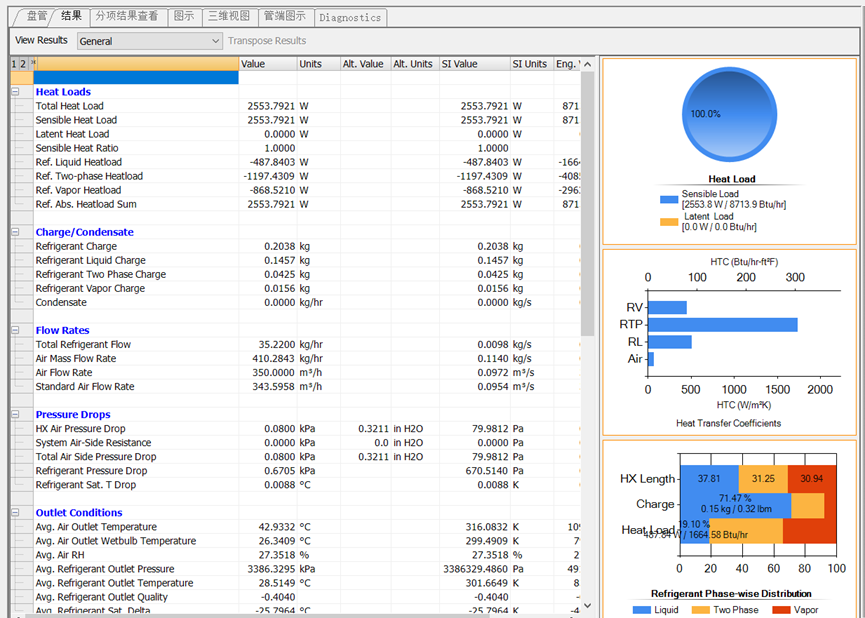
Task: Open the 图示 tab
Action: pyautogui.click(x=184, y=16)
